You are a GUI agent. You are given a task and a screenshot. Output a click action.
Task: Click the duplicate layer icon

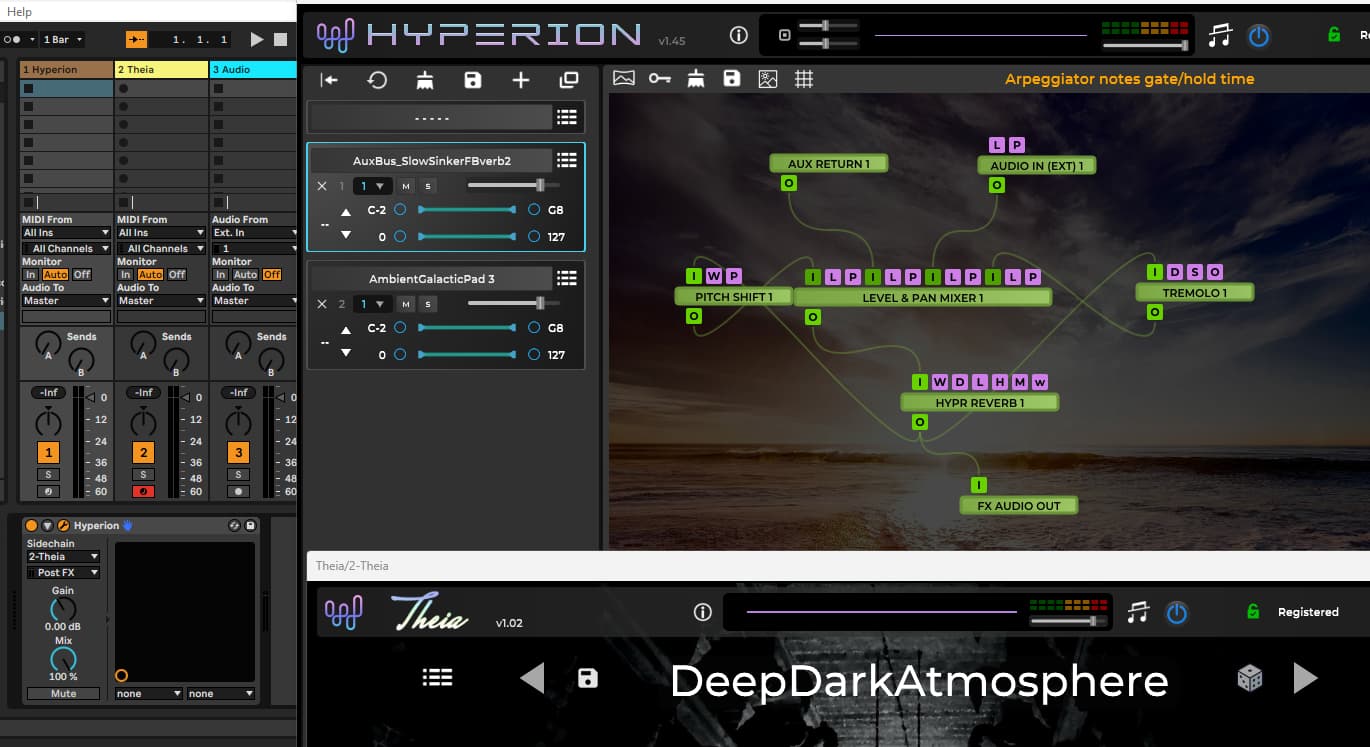(569, 81)
